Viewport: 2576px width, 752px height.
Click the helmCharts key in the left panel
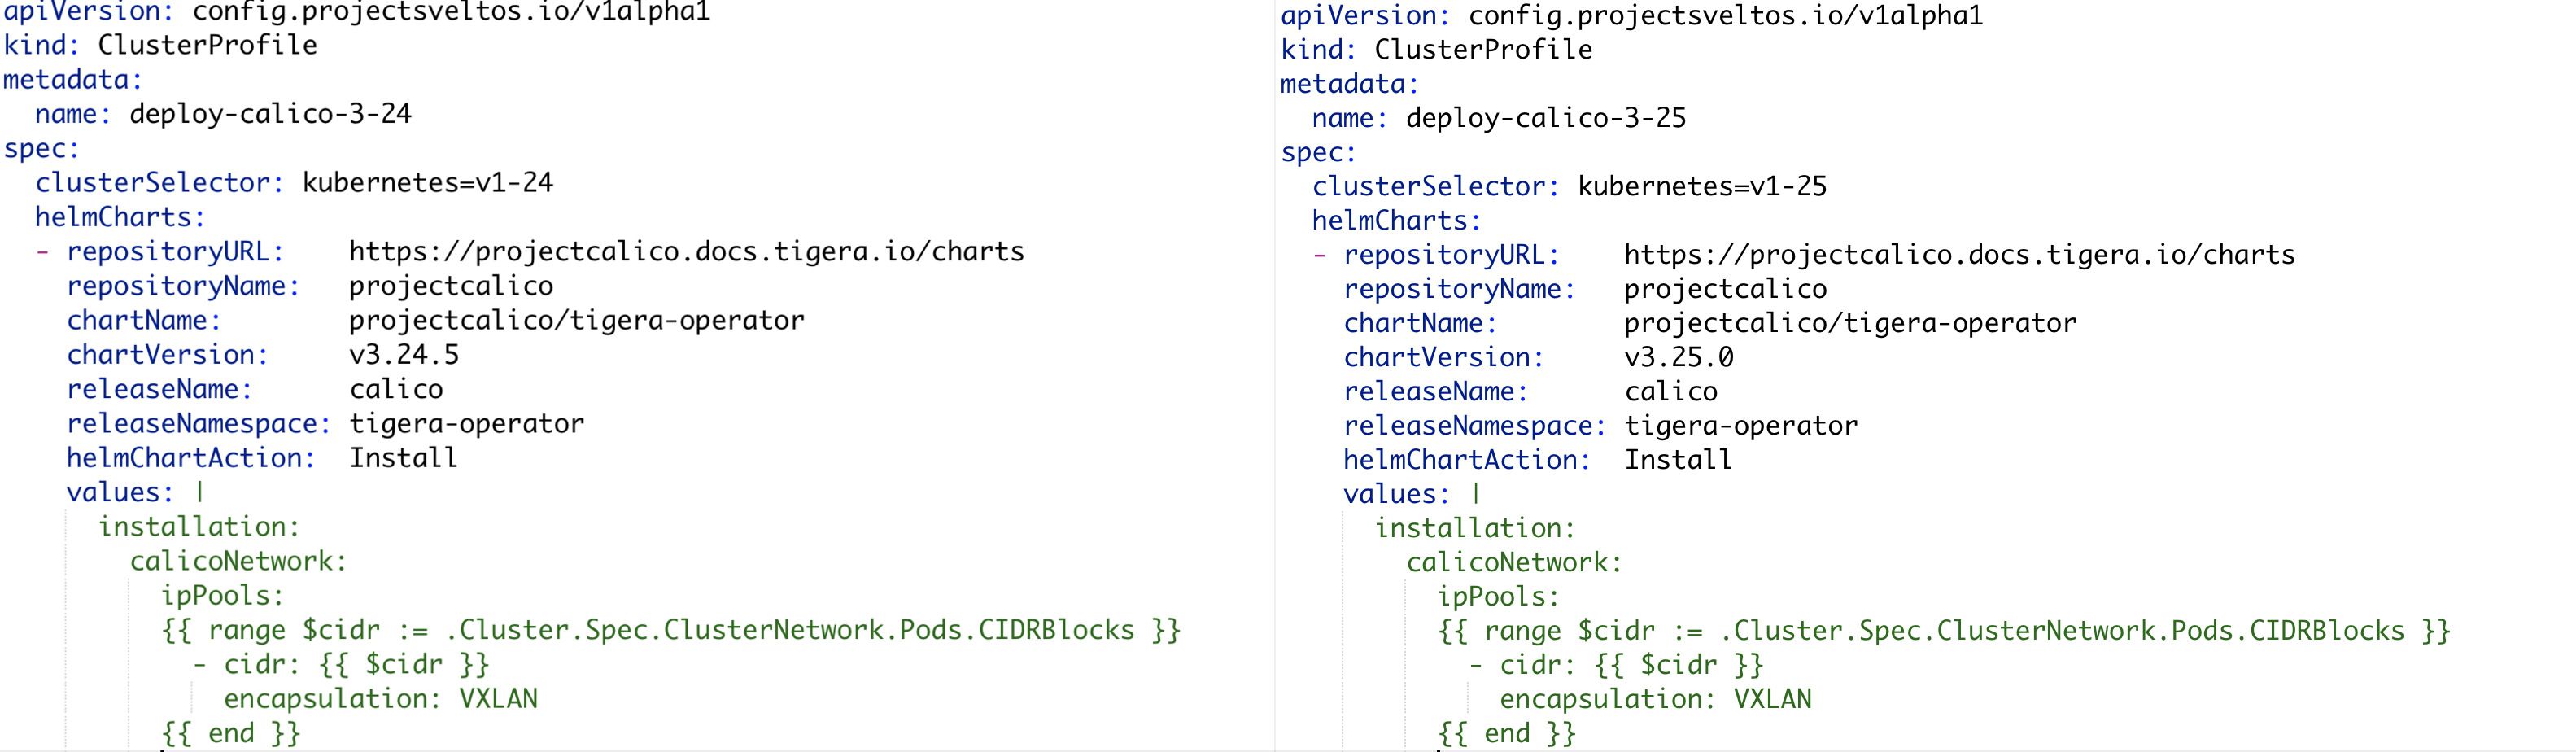point(120,217)
